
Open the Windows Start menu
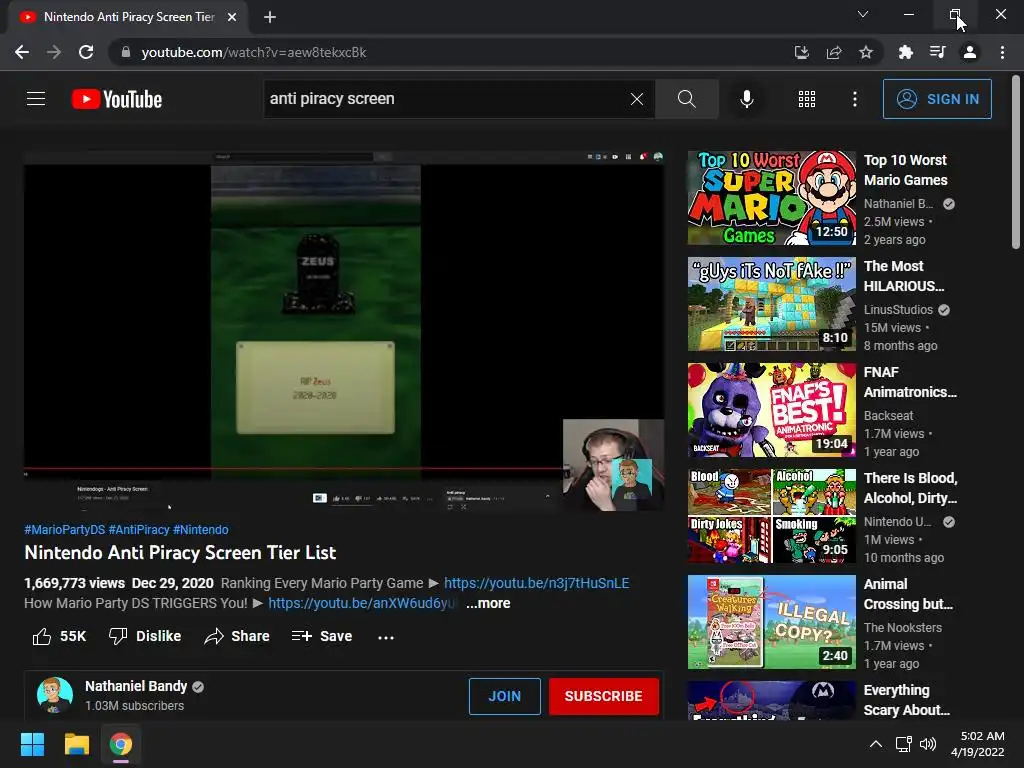pos(32,744)
